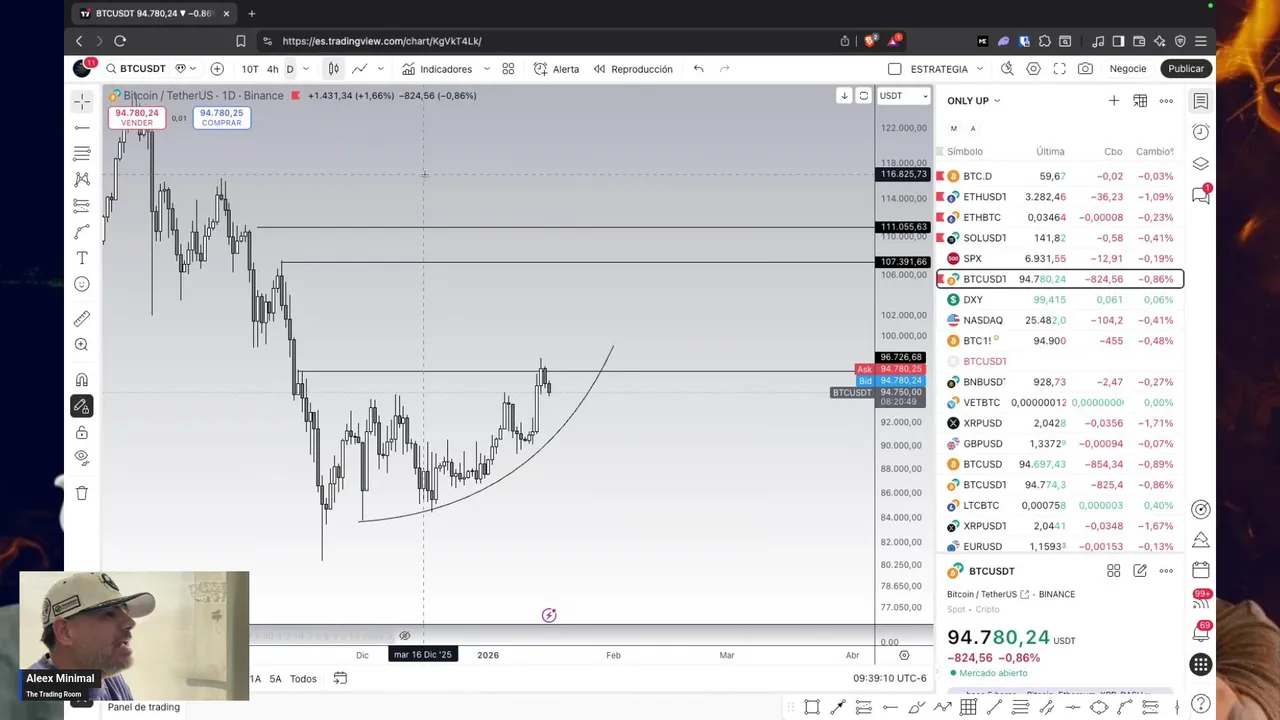Undo the last chart action
Image resolution: width=1280 pixels, height=720 pixels.
pos(699,69)
